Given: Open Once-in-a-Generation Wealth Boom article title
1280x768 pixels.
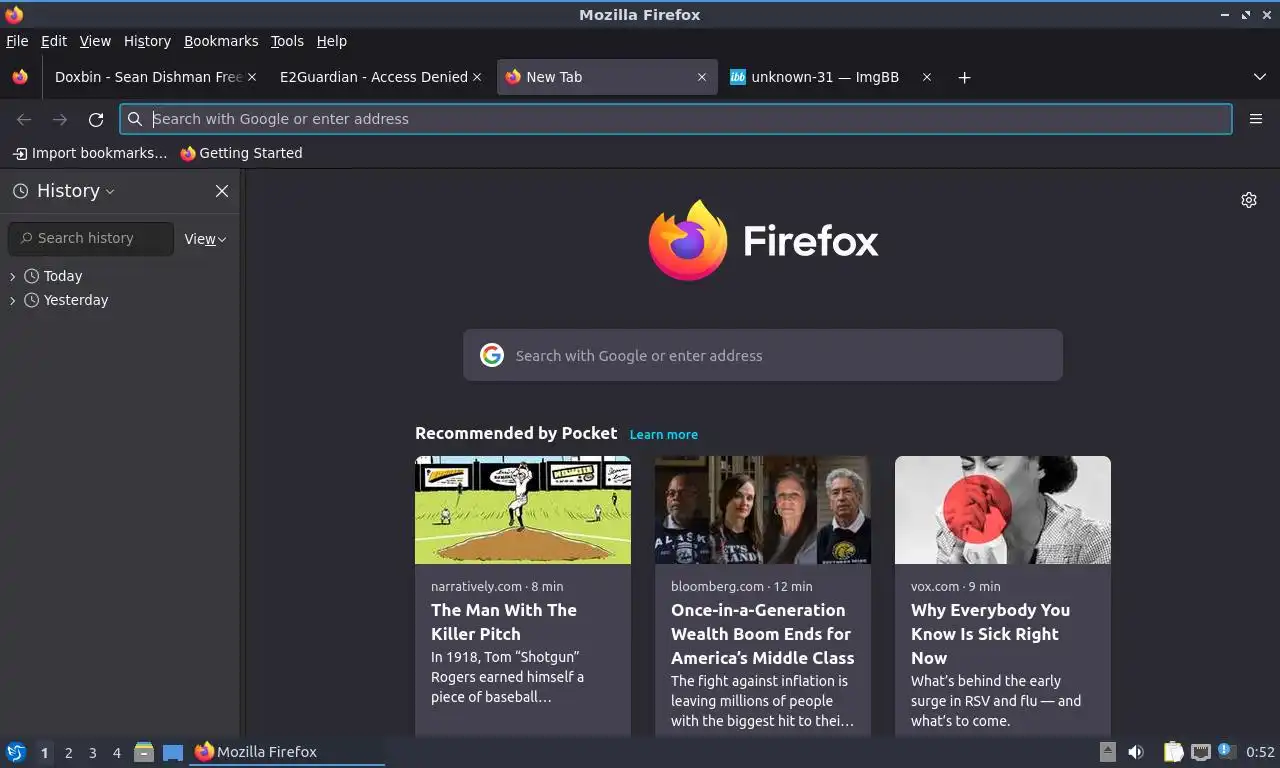Looking at the screenshot, I should click(762, 634).
